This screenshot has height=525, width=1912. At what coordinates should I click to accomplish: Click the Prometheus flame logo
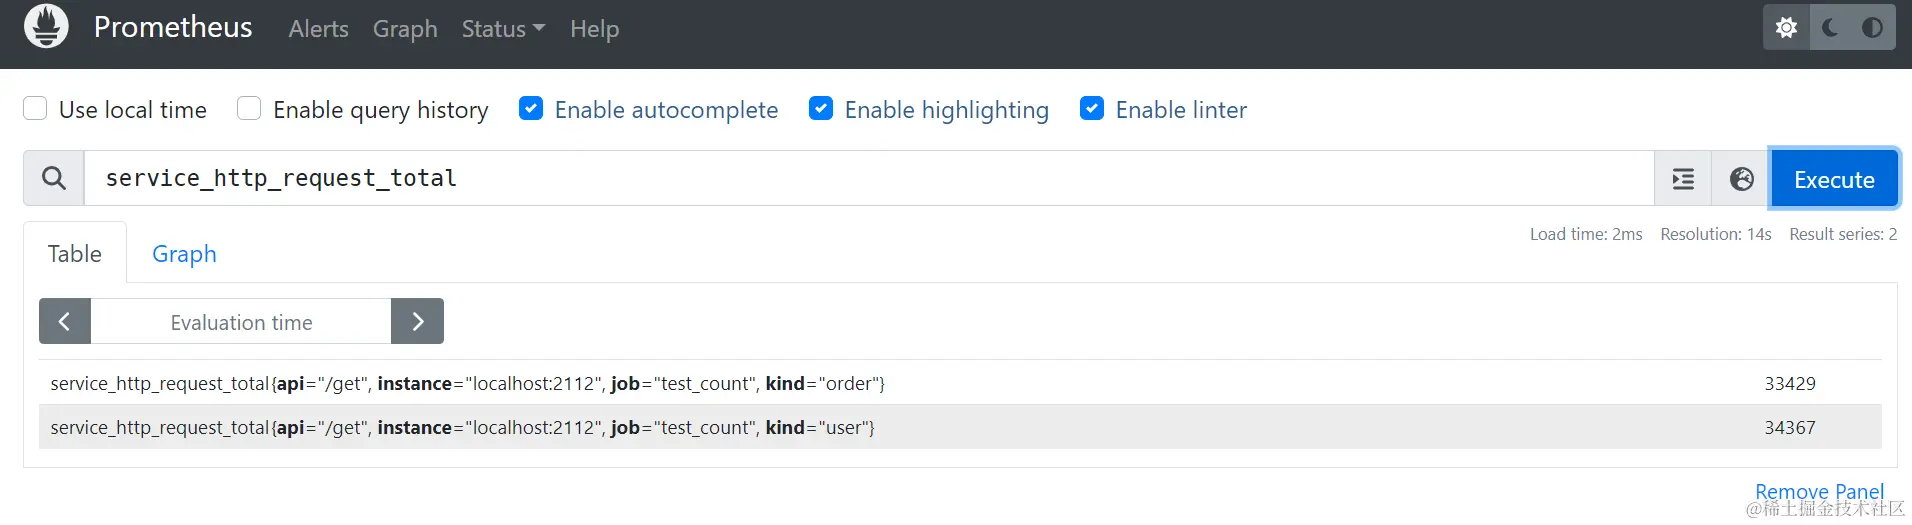coord(46,27)
